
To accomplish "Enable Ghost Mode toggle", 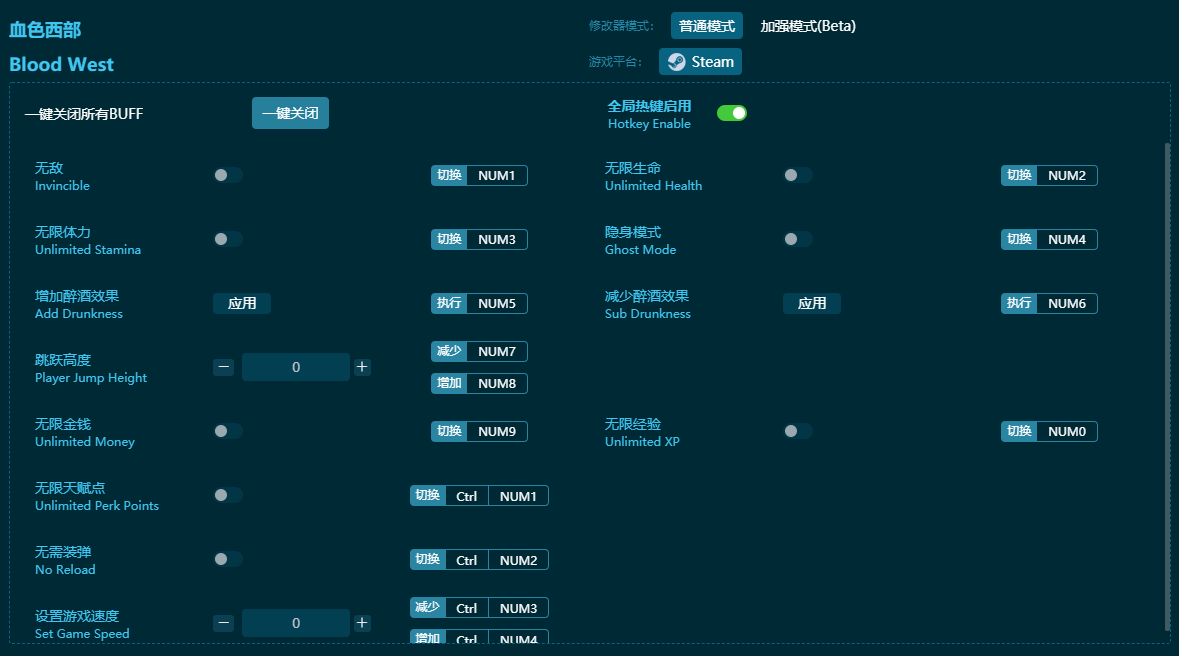I will (x=797, y=239).
